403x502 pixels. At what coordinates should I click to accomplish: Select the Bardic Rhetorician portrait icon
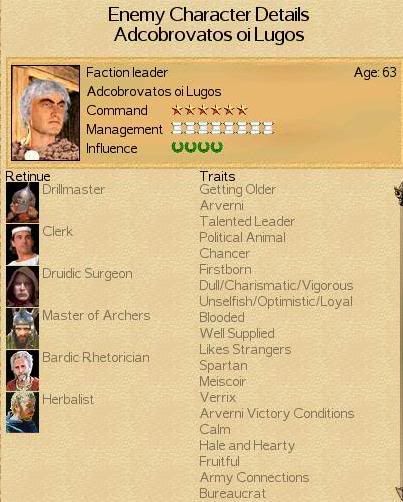coord(22,370)
